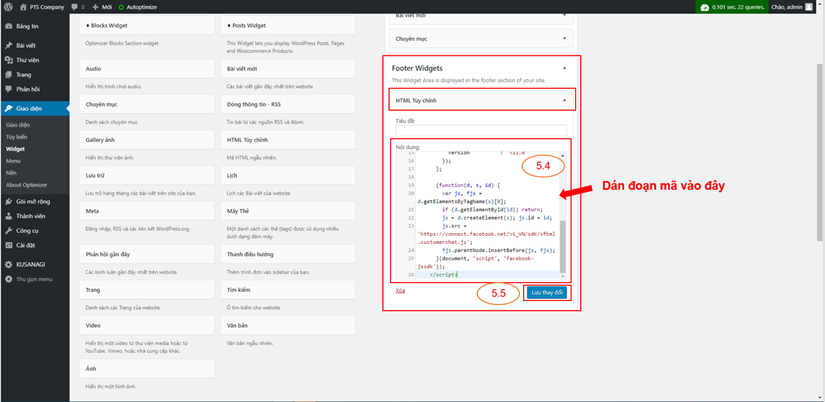Collapse the HTML Tùy chỉnh widget arrow

(x=564, y=100)
